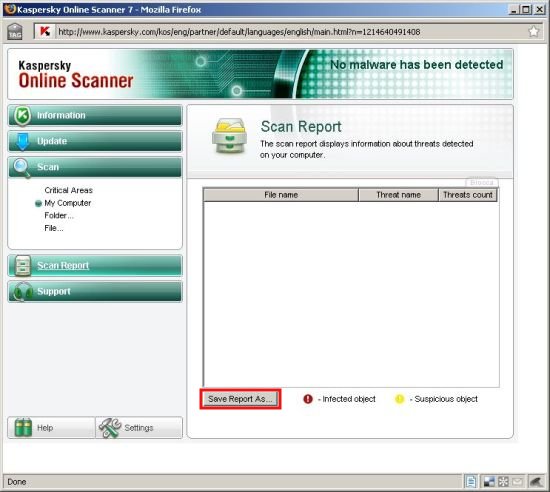
Task: Click the Save Report As... button
Action: point(240,399)
